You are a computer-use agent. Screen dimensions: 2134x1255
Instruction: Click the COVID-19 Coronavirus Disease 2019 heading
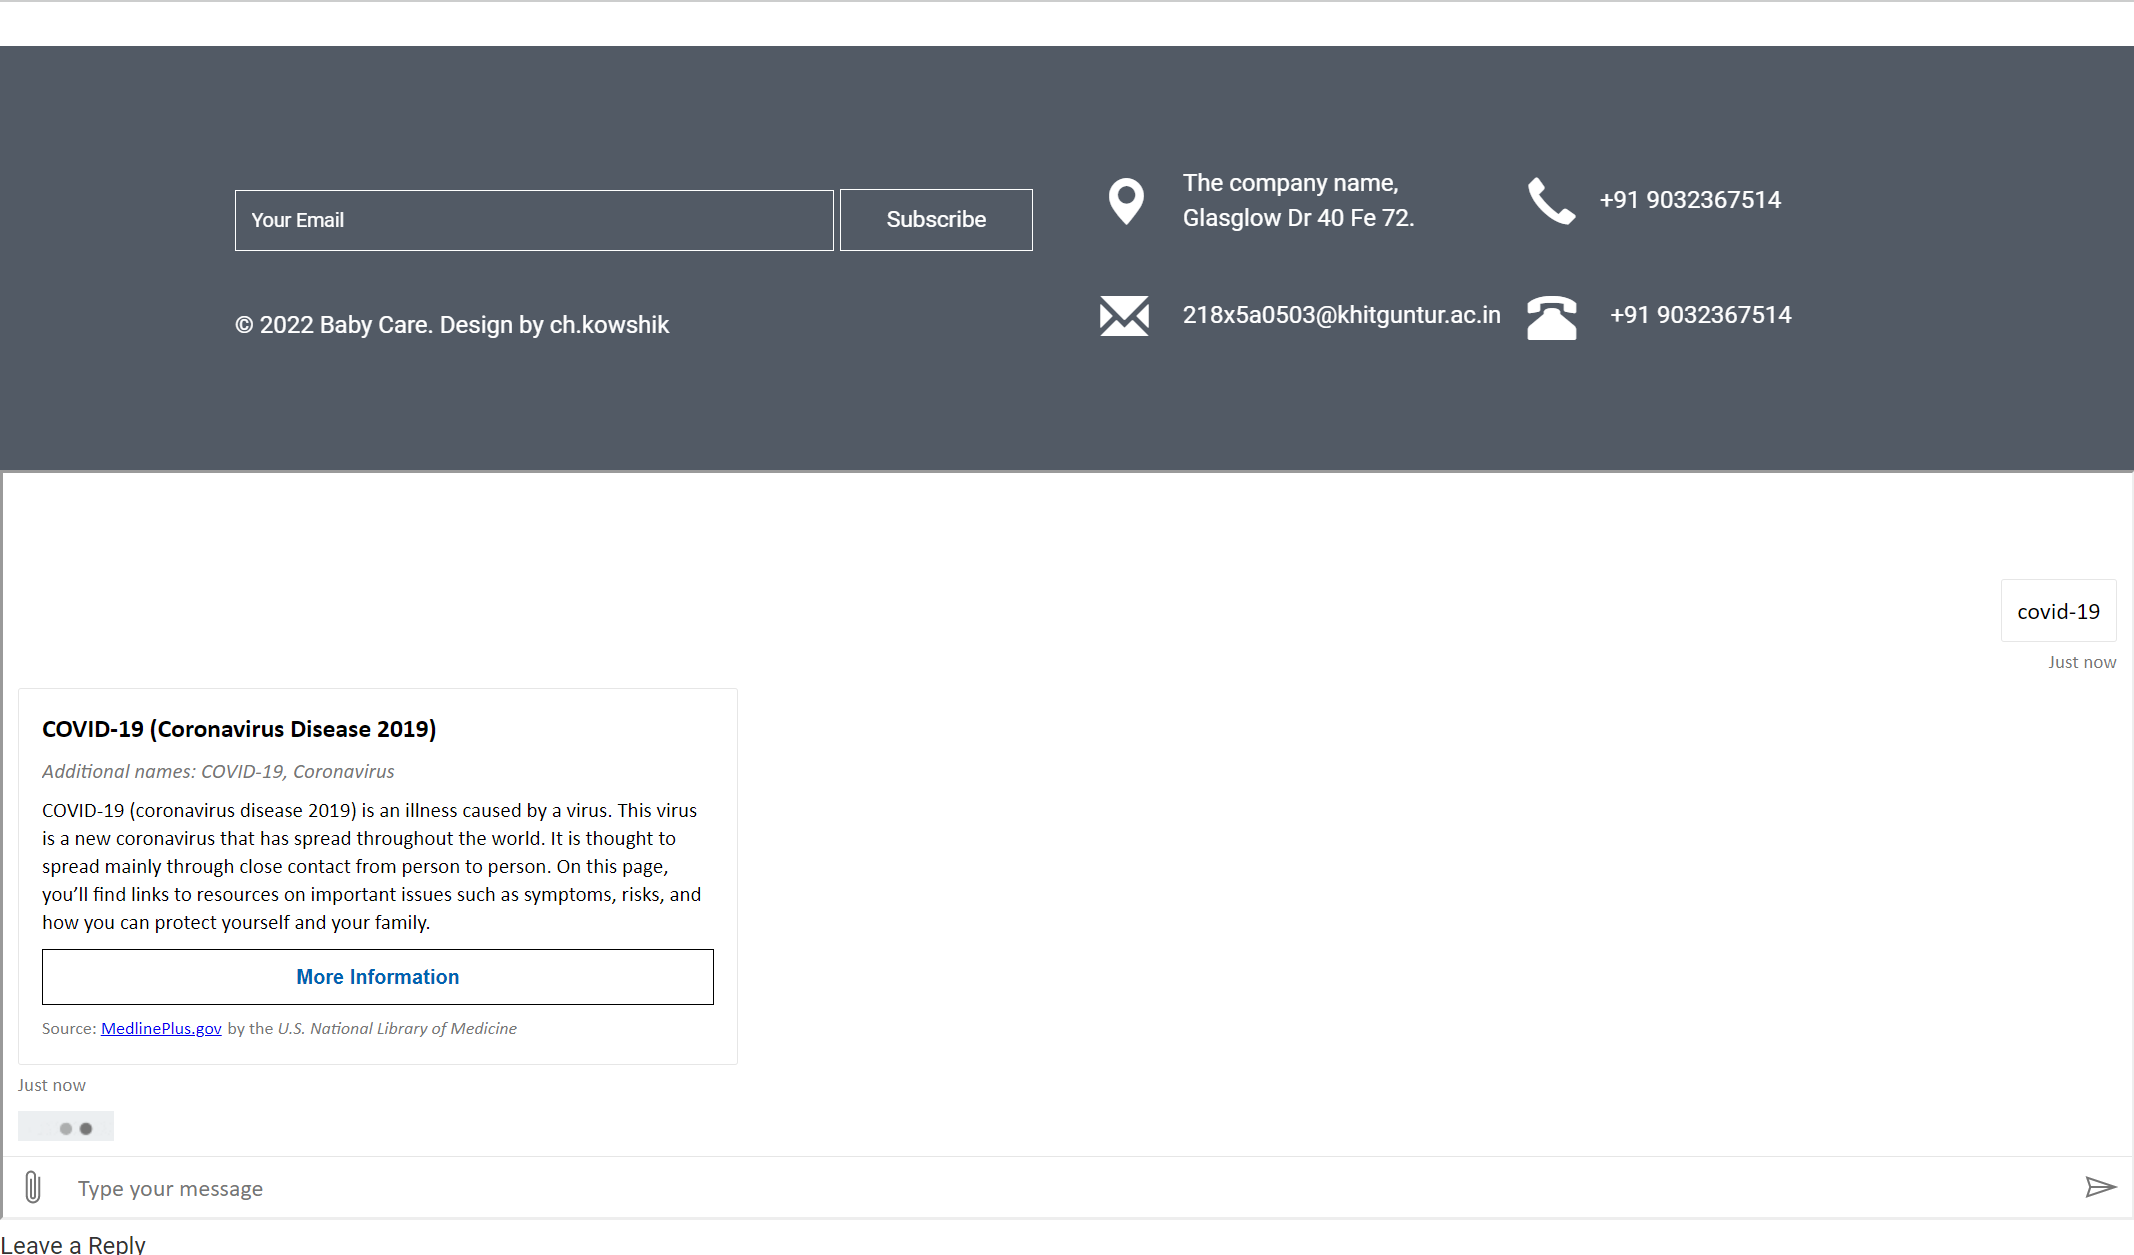tap(239, 729)
